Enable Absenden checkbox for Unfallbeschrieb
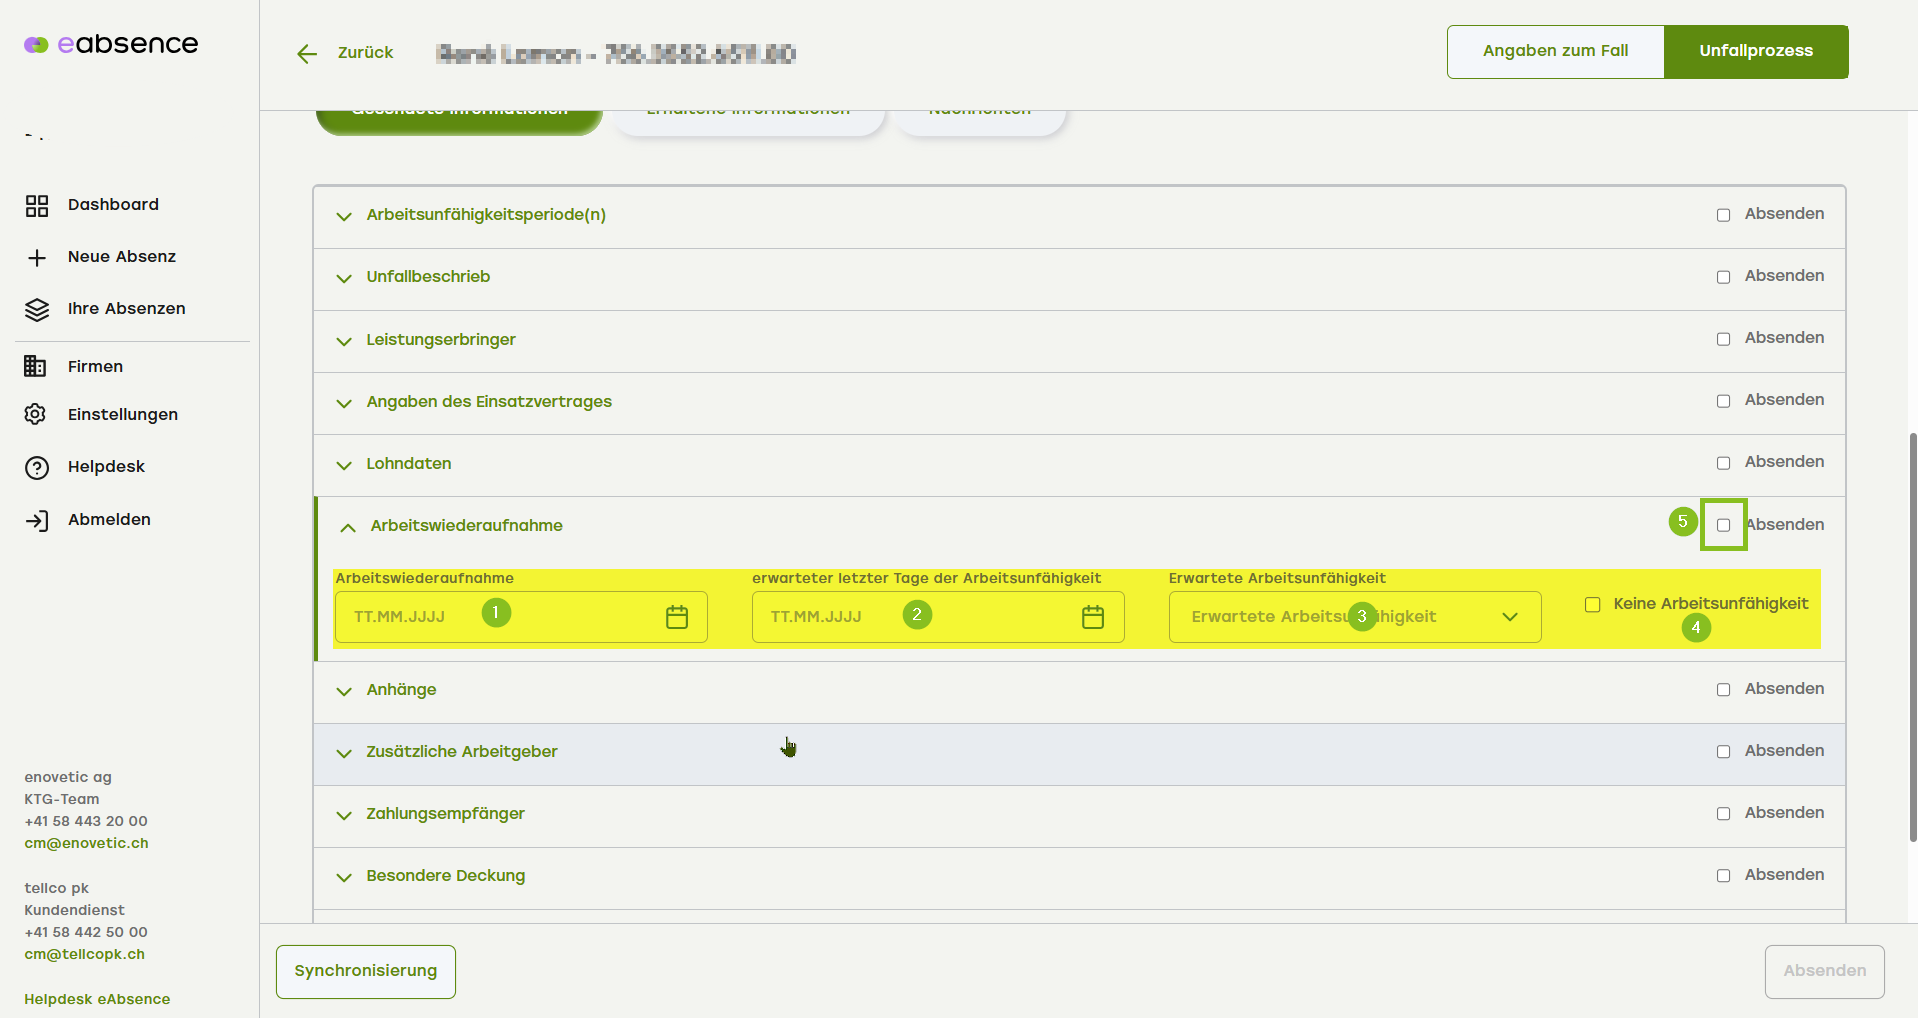 [x=1723, y=277]
